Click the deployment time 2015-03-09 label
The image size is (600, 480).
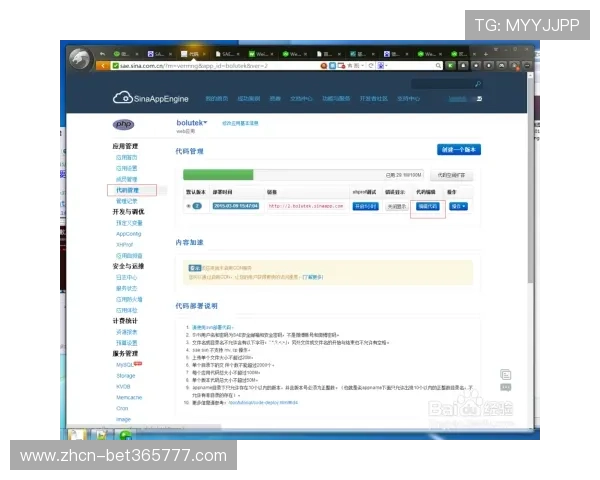click(x=236, y=206)
